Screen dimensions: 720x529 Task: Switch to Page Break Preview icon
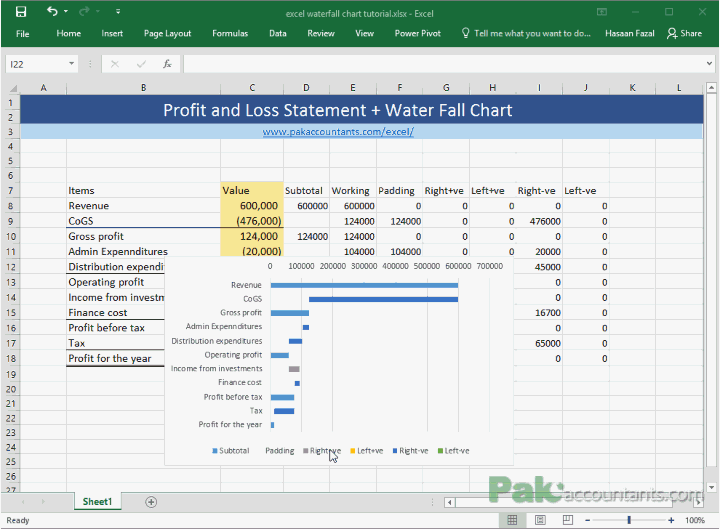[x=568, y=520]
